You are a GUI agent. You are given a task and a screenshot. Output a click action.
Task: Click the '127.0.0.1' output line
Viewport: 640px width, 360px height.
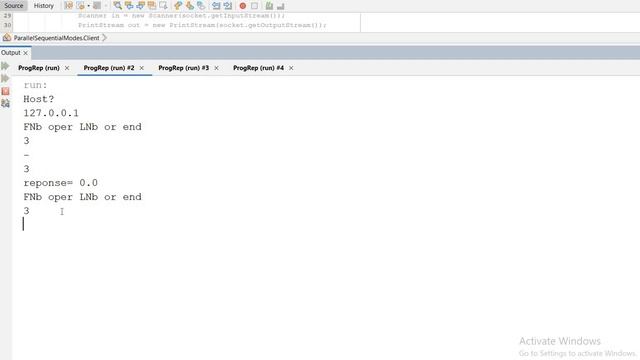tap(51, 113)
